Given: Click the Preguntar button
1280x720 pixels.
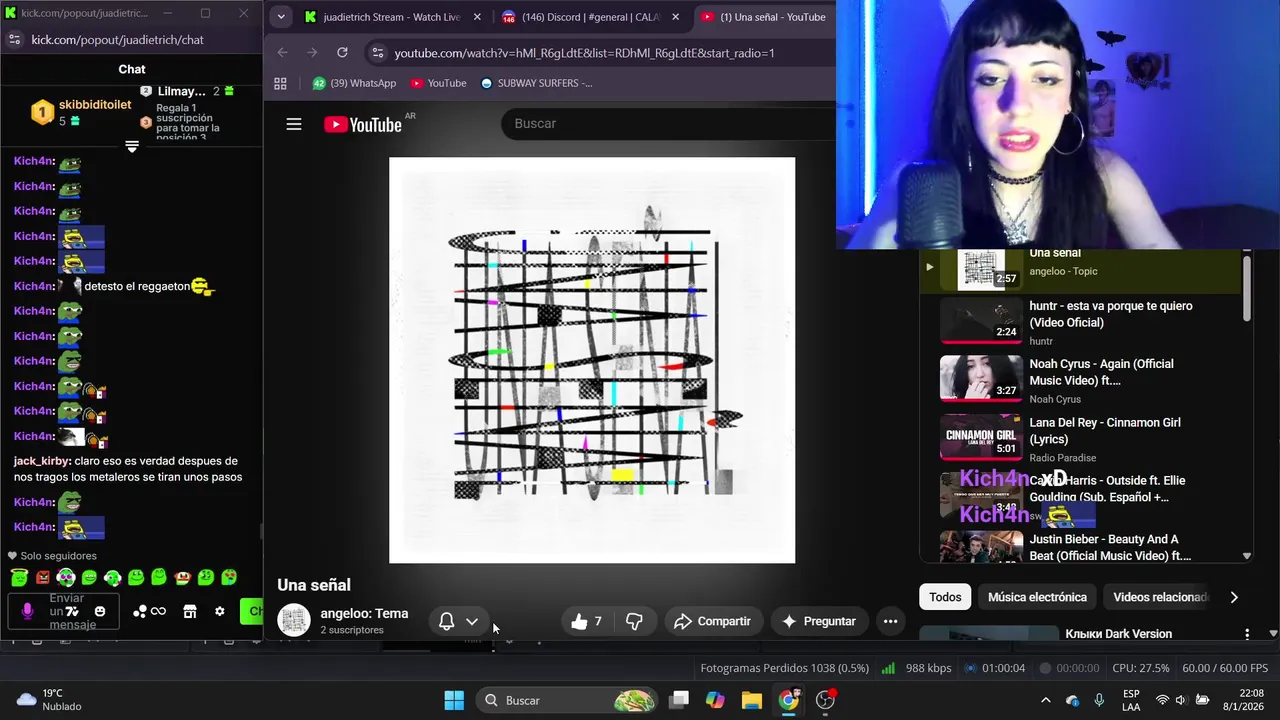Looking at the screenshot, I should [x=818, y=621].
